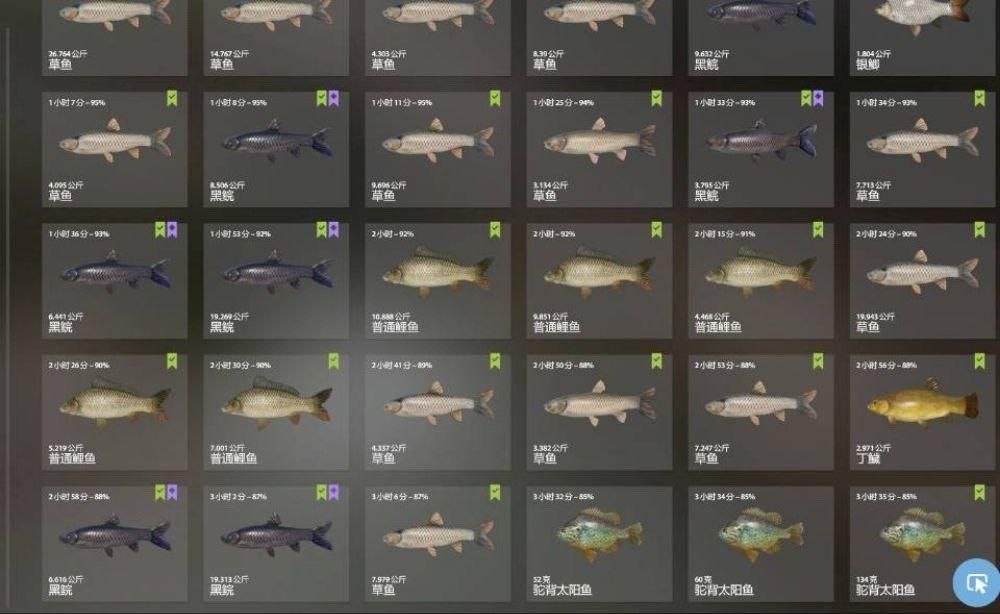The width and height of the screenshot is (1000, 614).
Task: Select the 2小时15分 普通鲤鱼 4.468公斤 card
Action: pos(761,281)
